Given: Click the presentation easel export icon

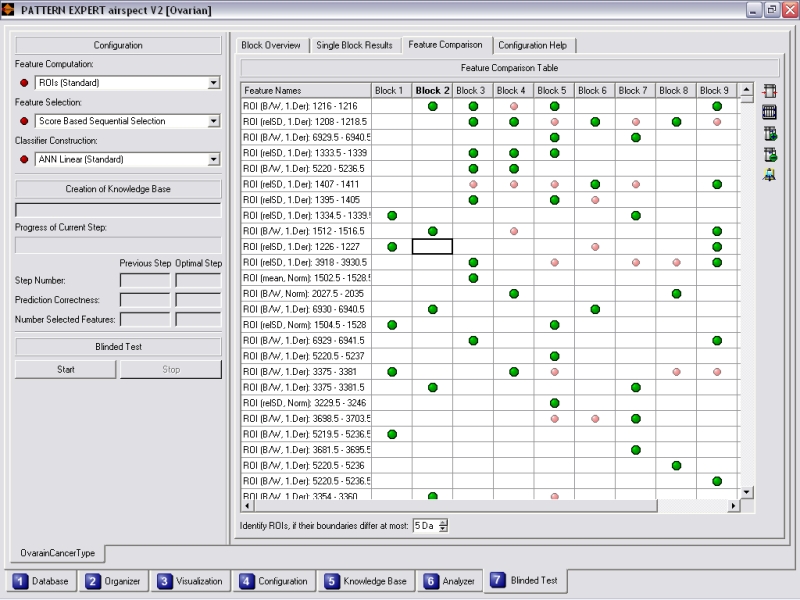Looking at the screenshot, I should coord(769,175).
